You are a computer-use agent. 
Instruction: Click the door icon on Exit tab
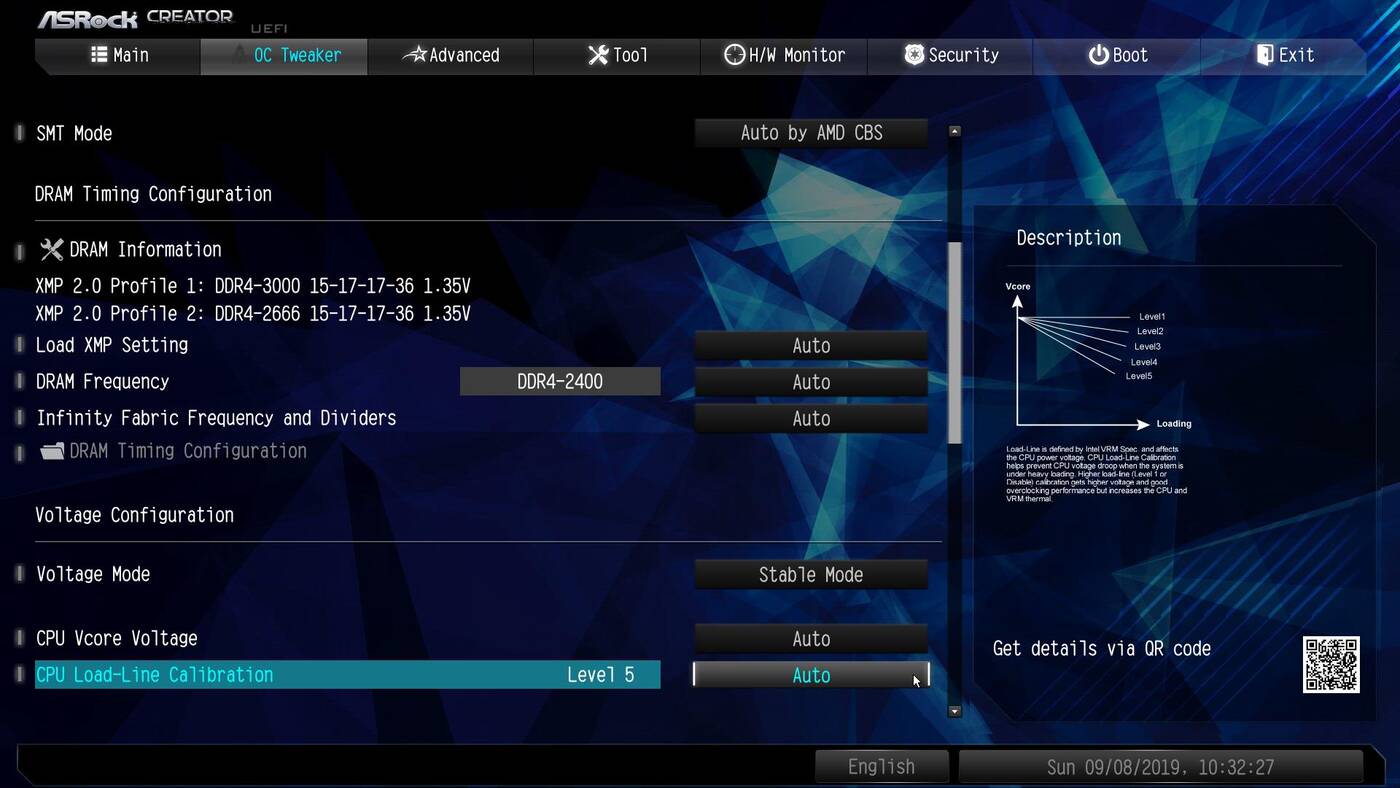(x=1265, y=55)
